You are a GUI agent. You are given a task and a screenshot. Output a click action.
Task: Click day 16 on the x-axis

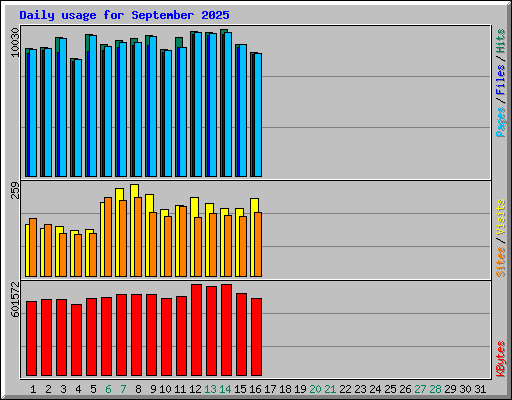tap(255, 389)
